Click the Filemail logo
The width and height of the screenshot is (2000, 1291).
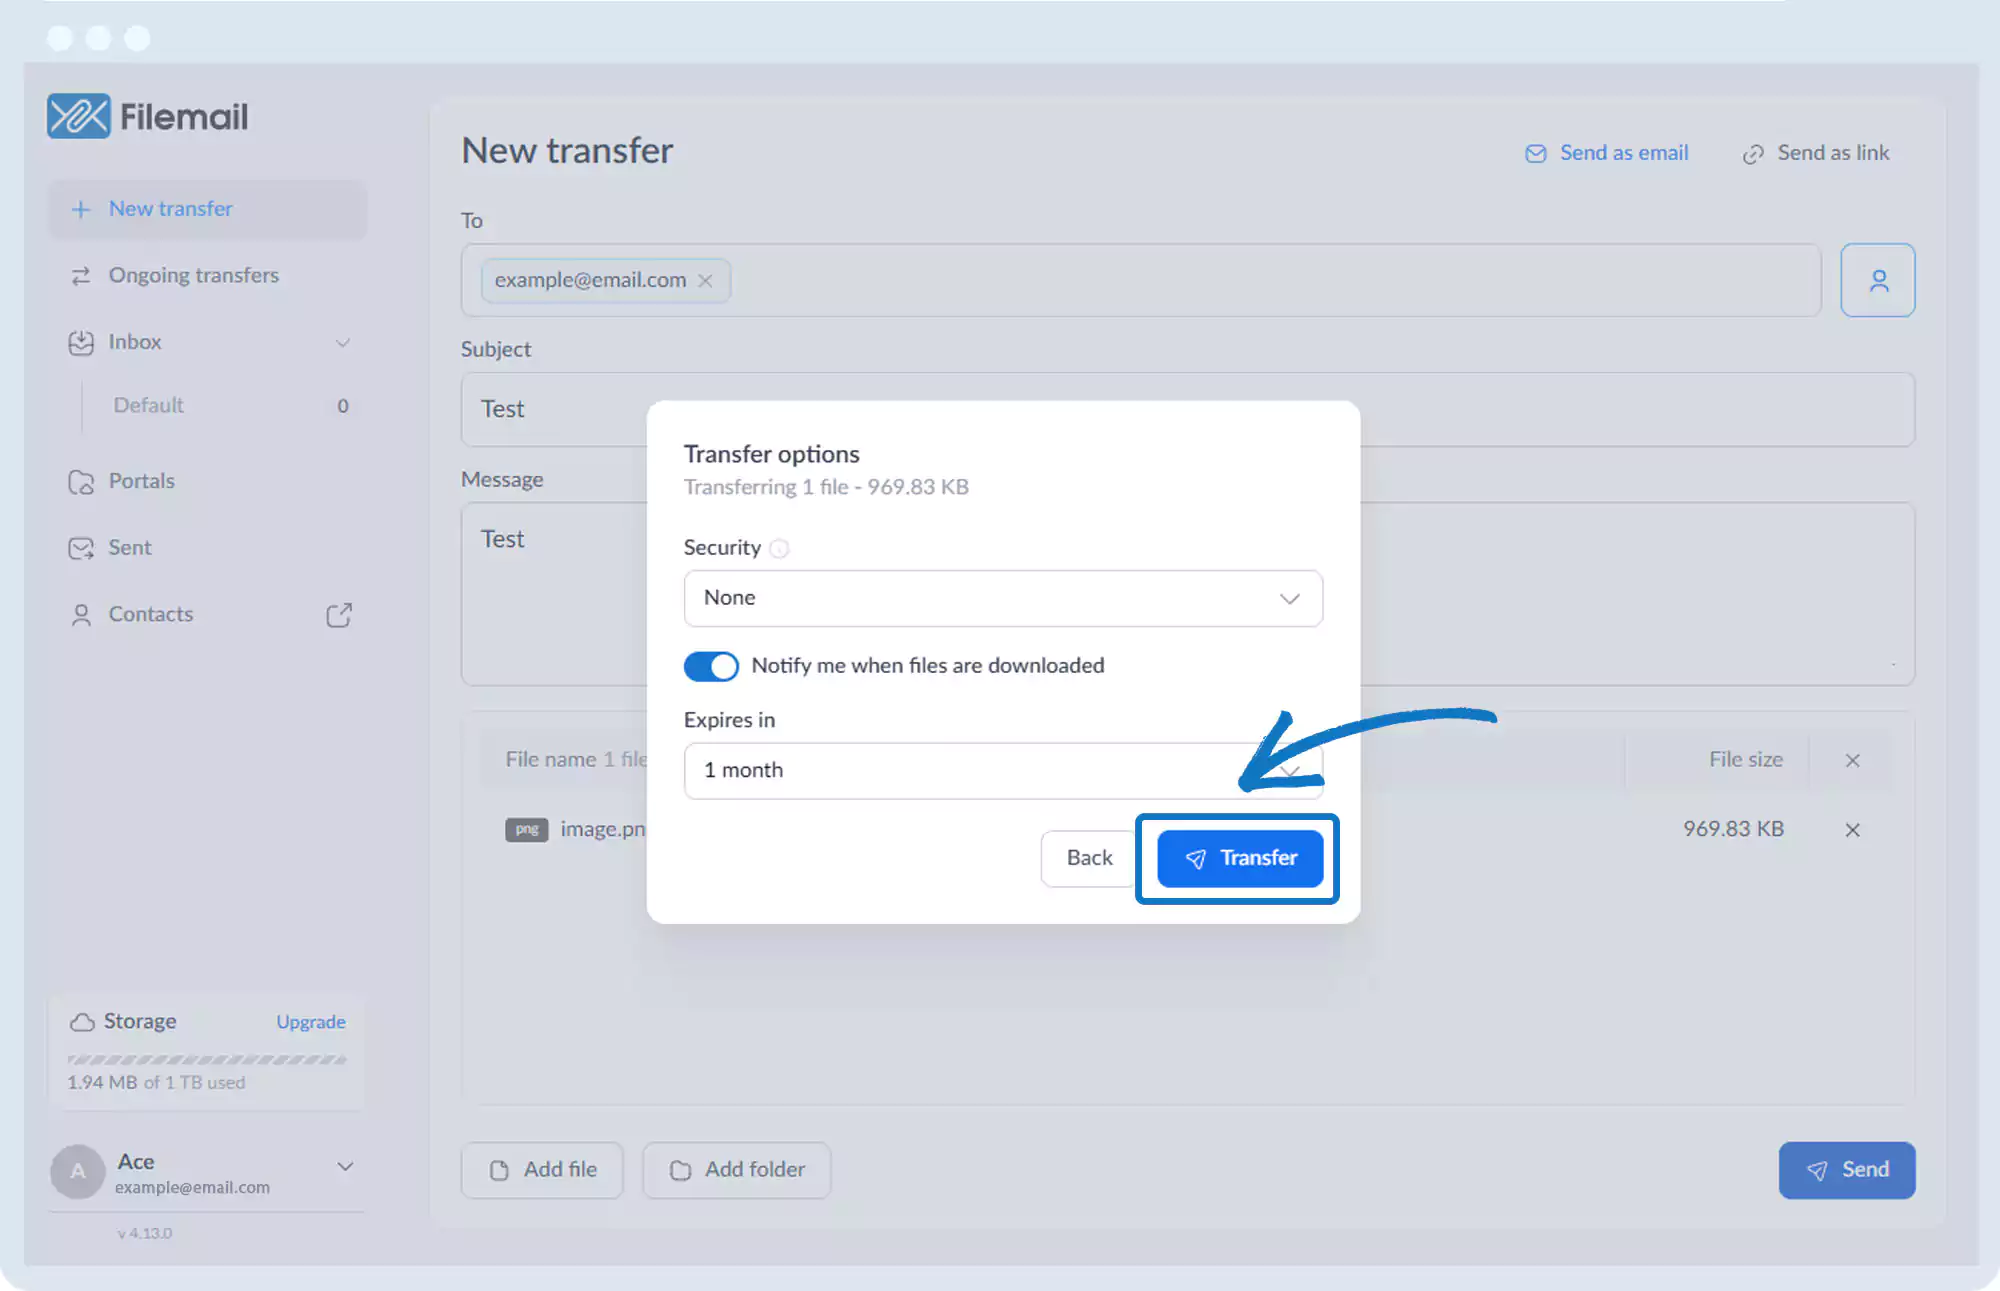(148, 116)
